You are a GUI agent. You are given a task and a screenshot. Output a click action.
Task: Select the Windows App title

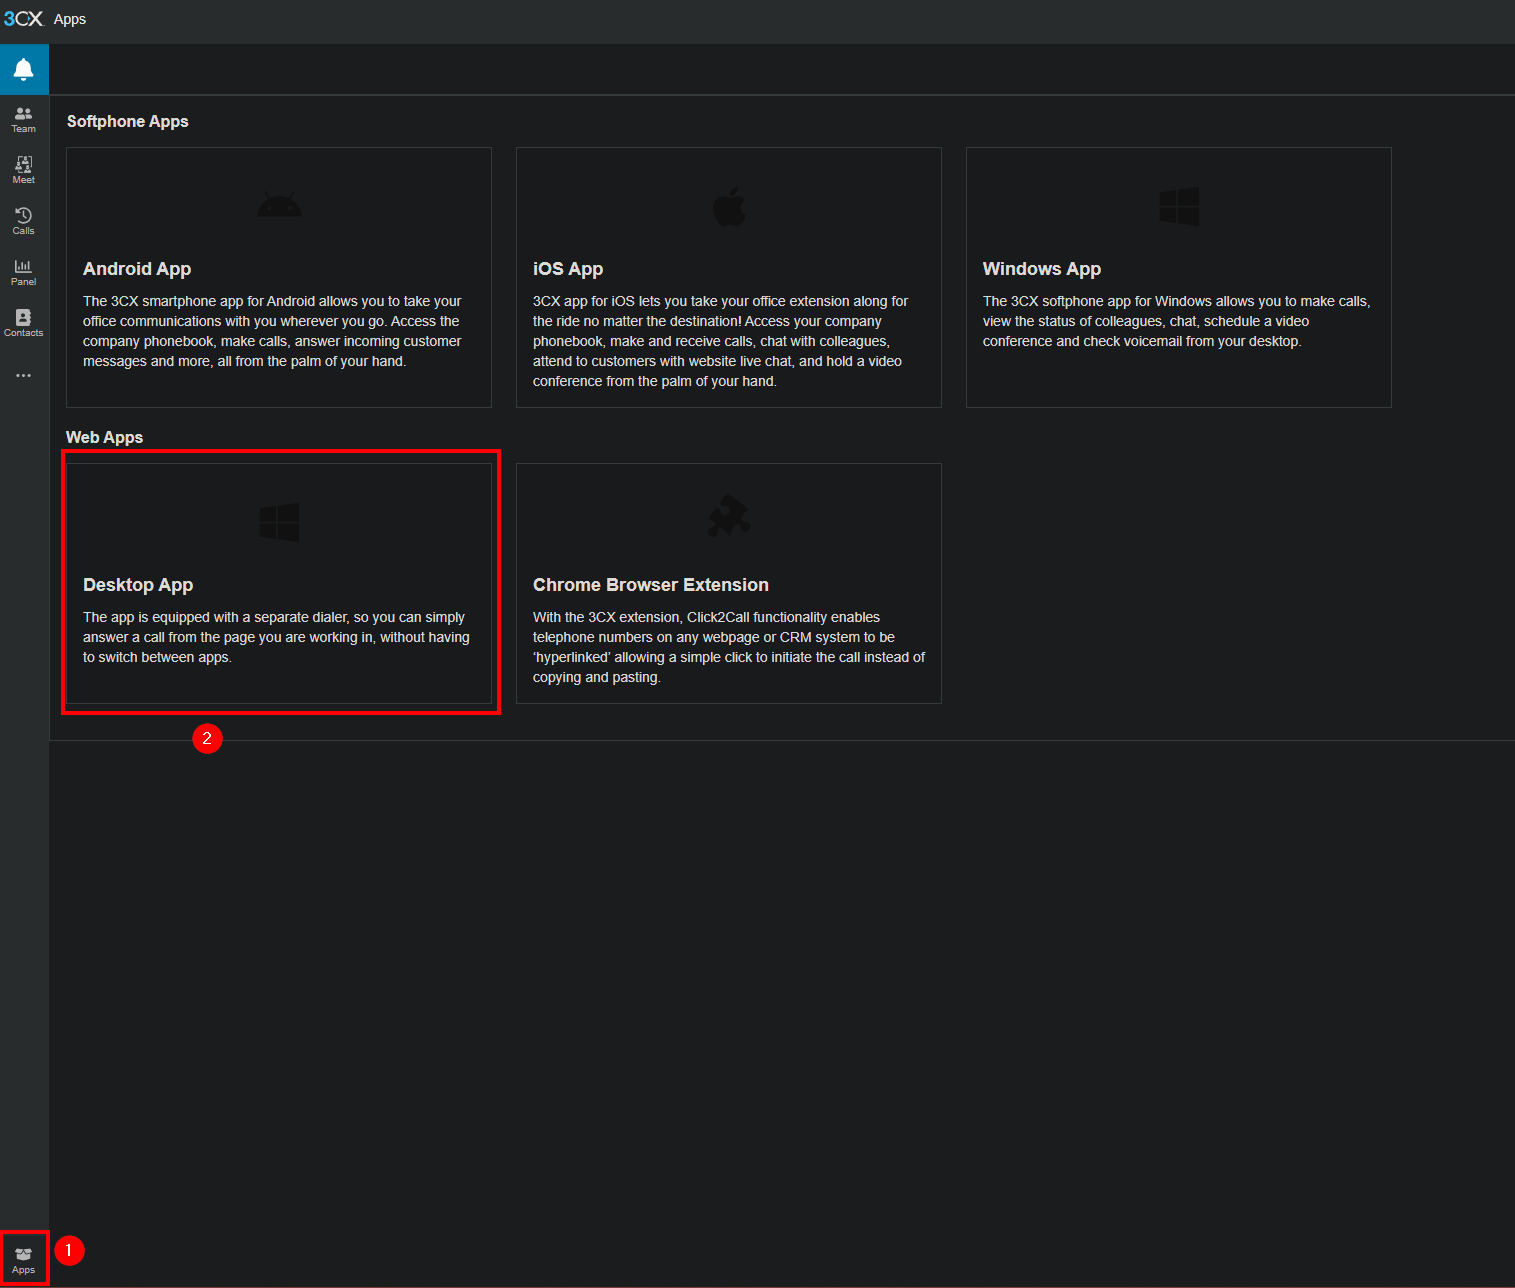pos(1041,269)
